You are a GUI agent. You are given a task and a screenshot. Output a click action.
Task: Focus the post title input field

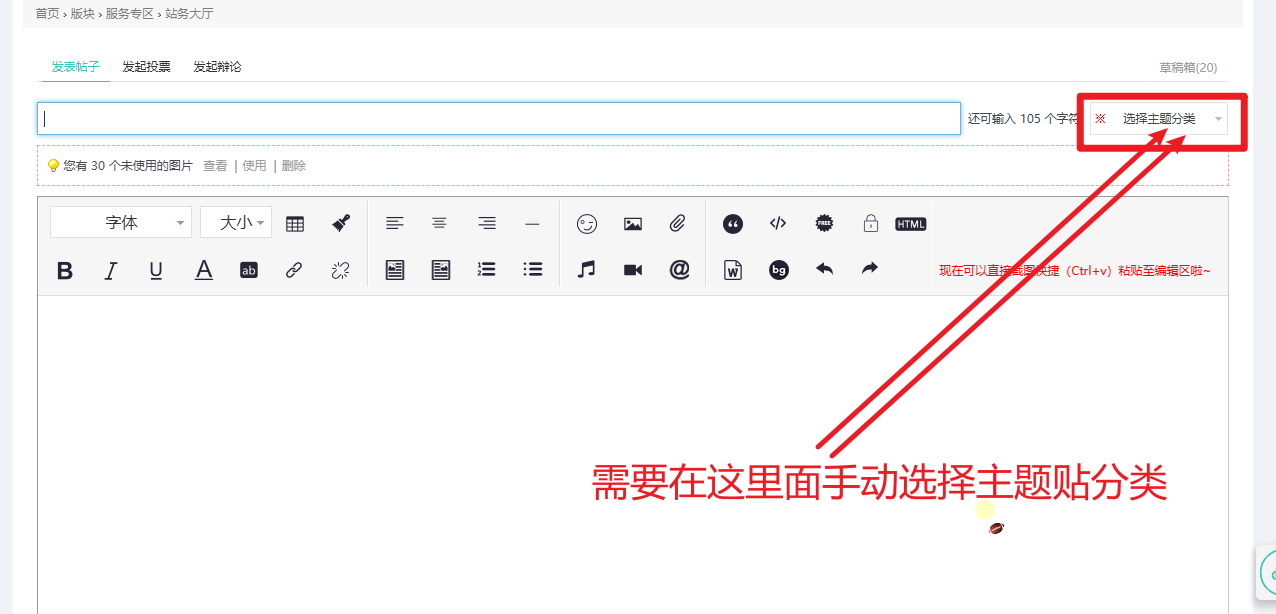pos(499,118)
